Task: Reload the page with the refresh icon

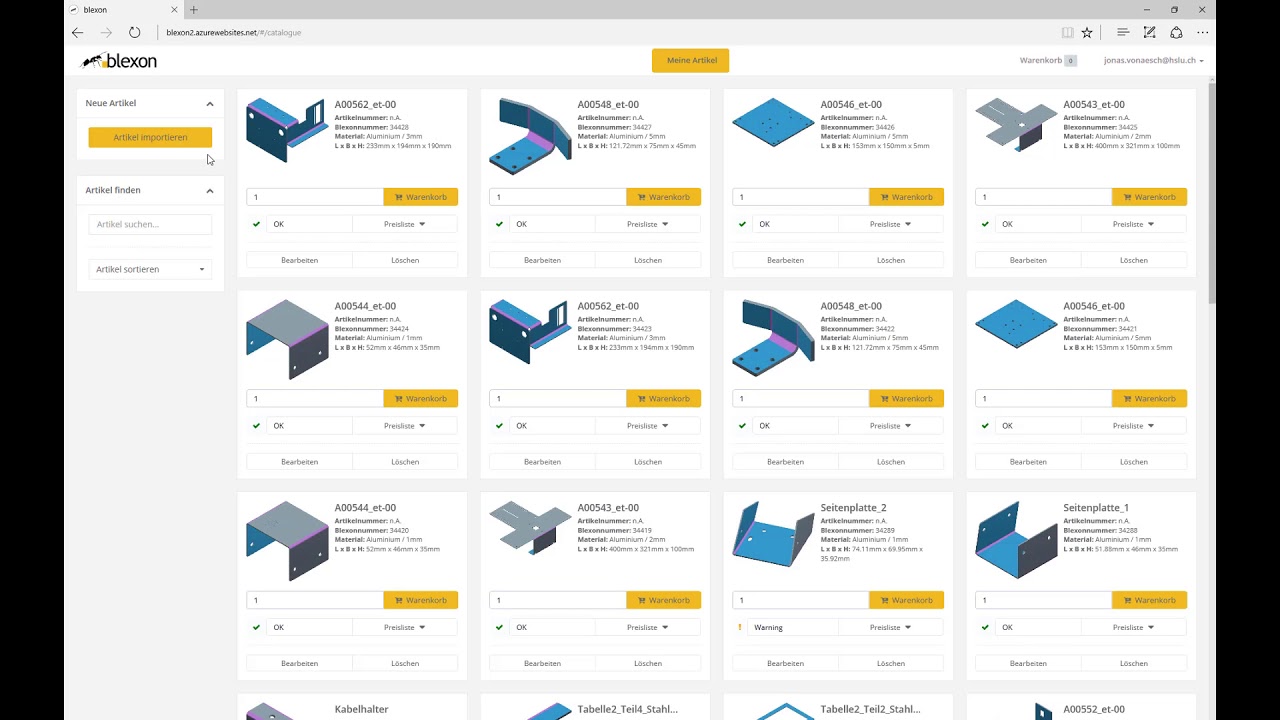Action: click(134, 32)
